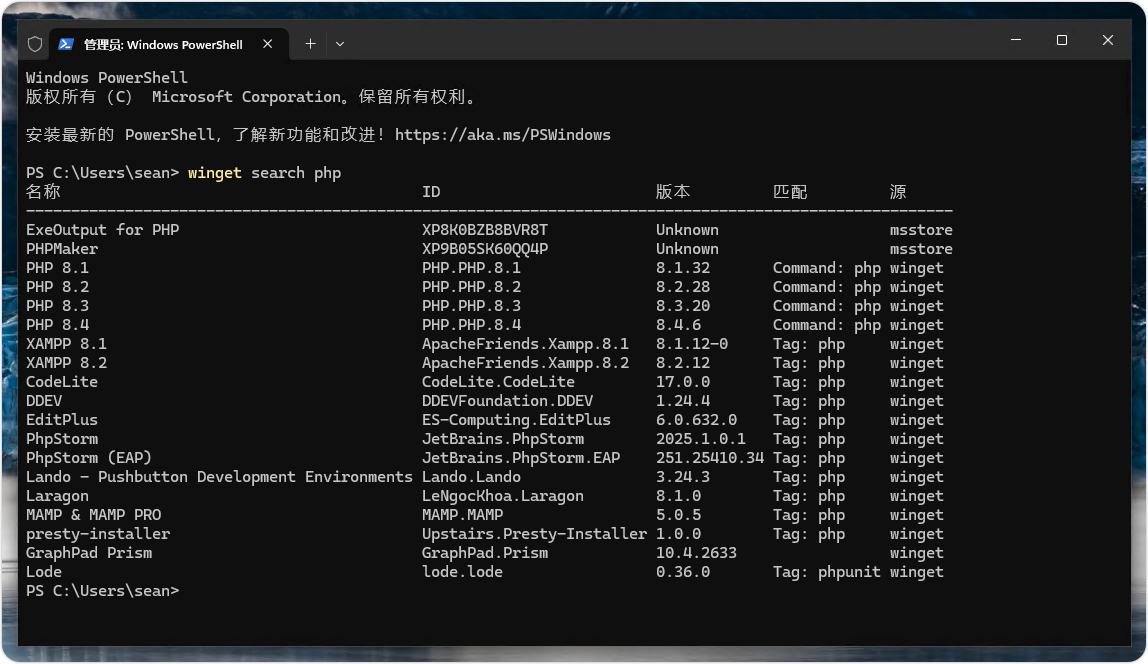This screenshot has width=1148, height=664.
Task: Click the 'Windows PowerShell' banner line
Action: pyautogui.click(x=107, y=78)
